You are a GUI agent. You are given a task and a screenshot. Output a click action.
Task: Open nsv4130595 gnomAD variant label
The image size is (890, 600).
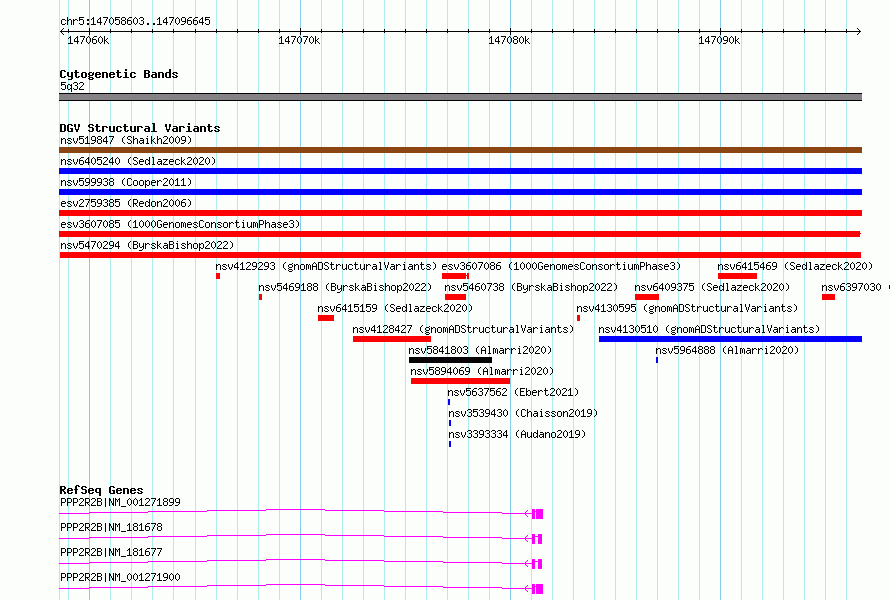click(x=687, y=308)
